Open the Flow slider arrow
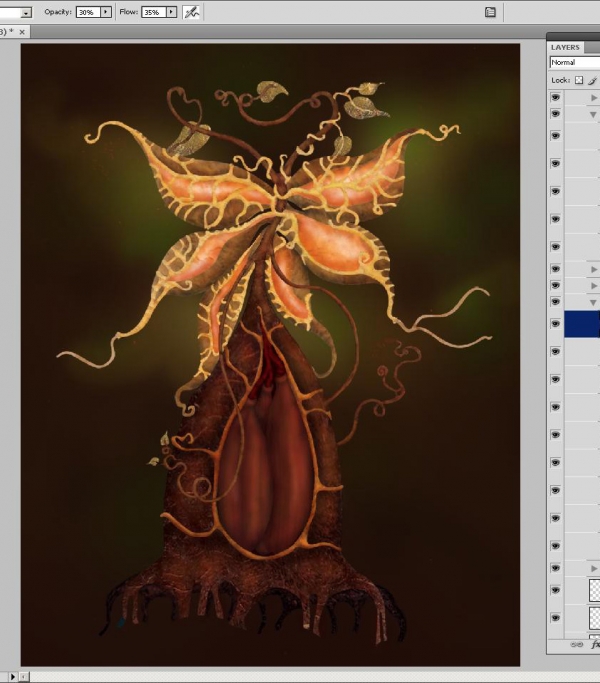Screen dimensions: 600x683 click(x=172, y=12)
